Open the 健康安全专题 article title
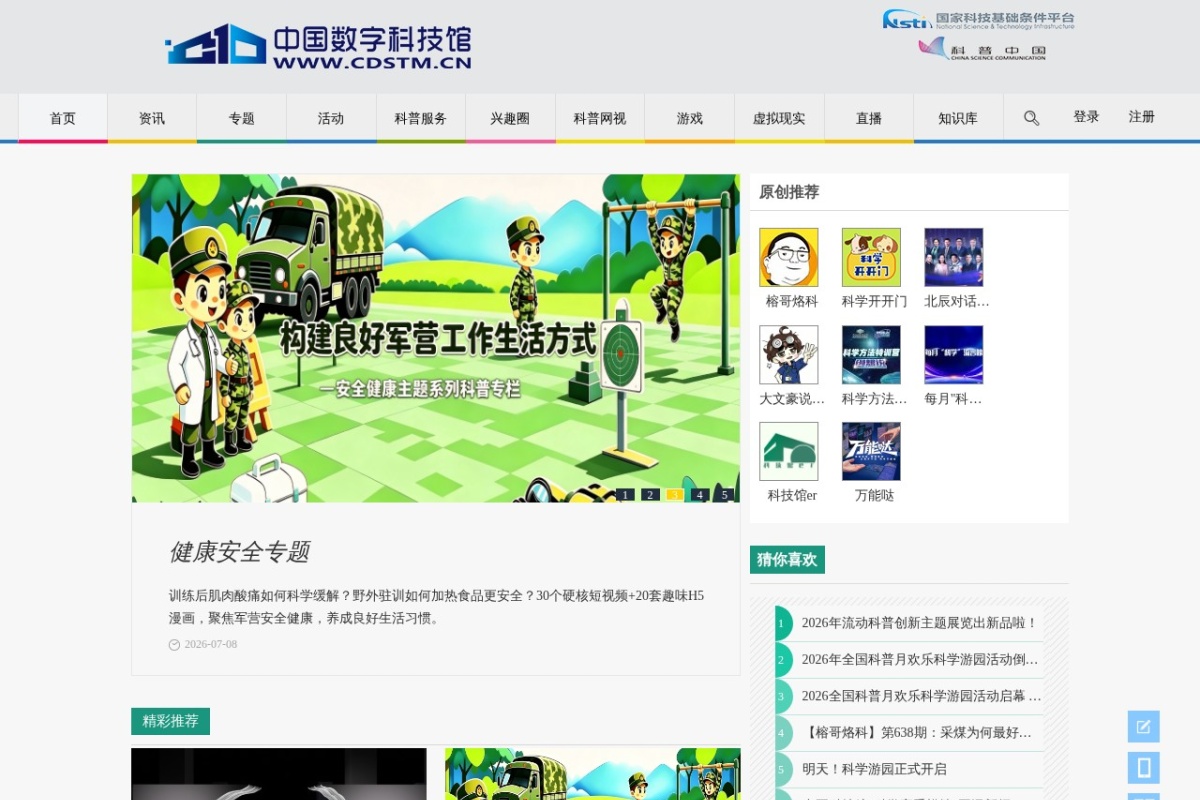Viewport: 1200px width, 800px height. pyautogui.click(x=239, y=552)
